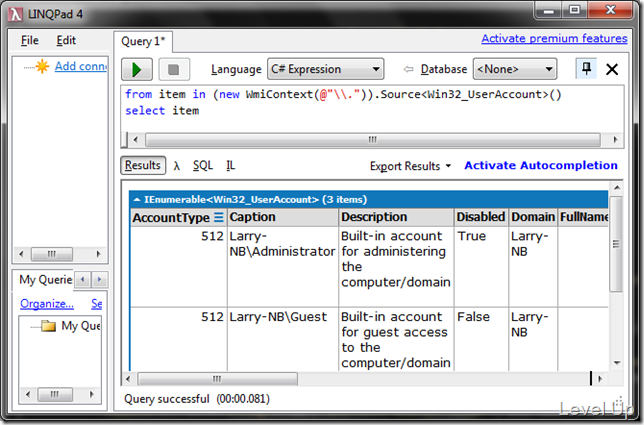Click the Organize... link
Viewport: 644px width, 425px height.
(x=47, y=304)
